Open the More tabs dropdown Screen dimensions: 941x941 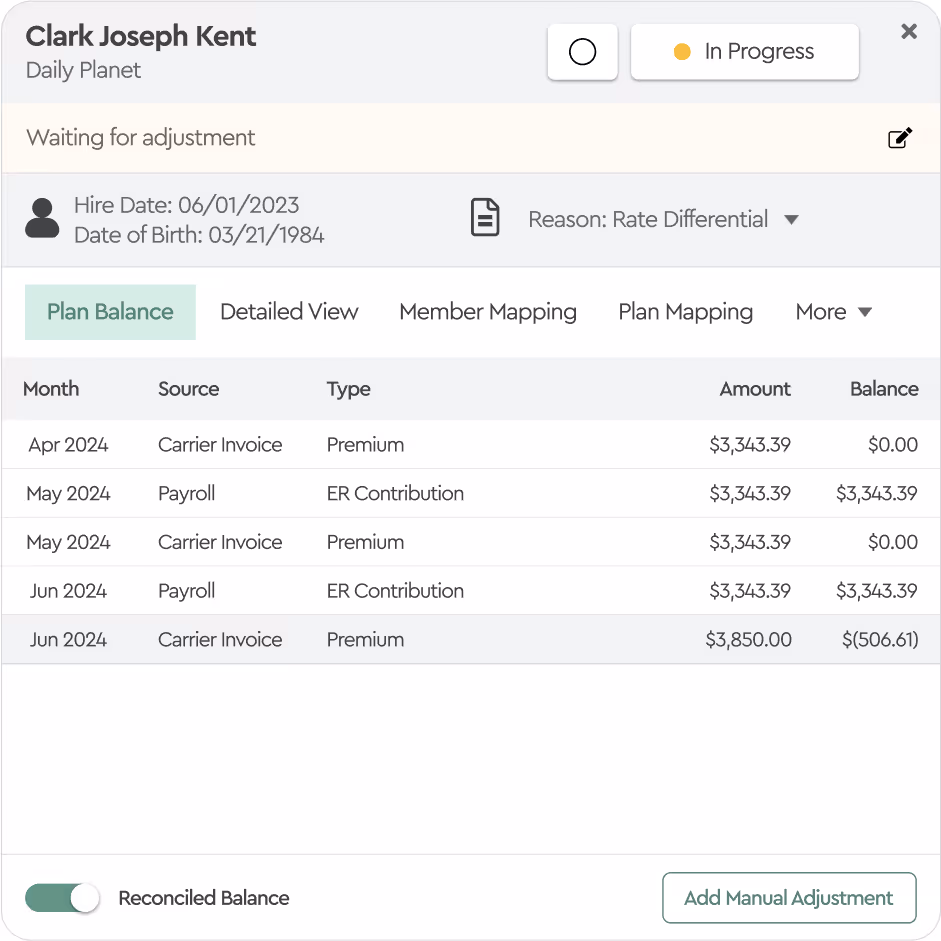point(833,312)
